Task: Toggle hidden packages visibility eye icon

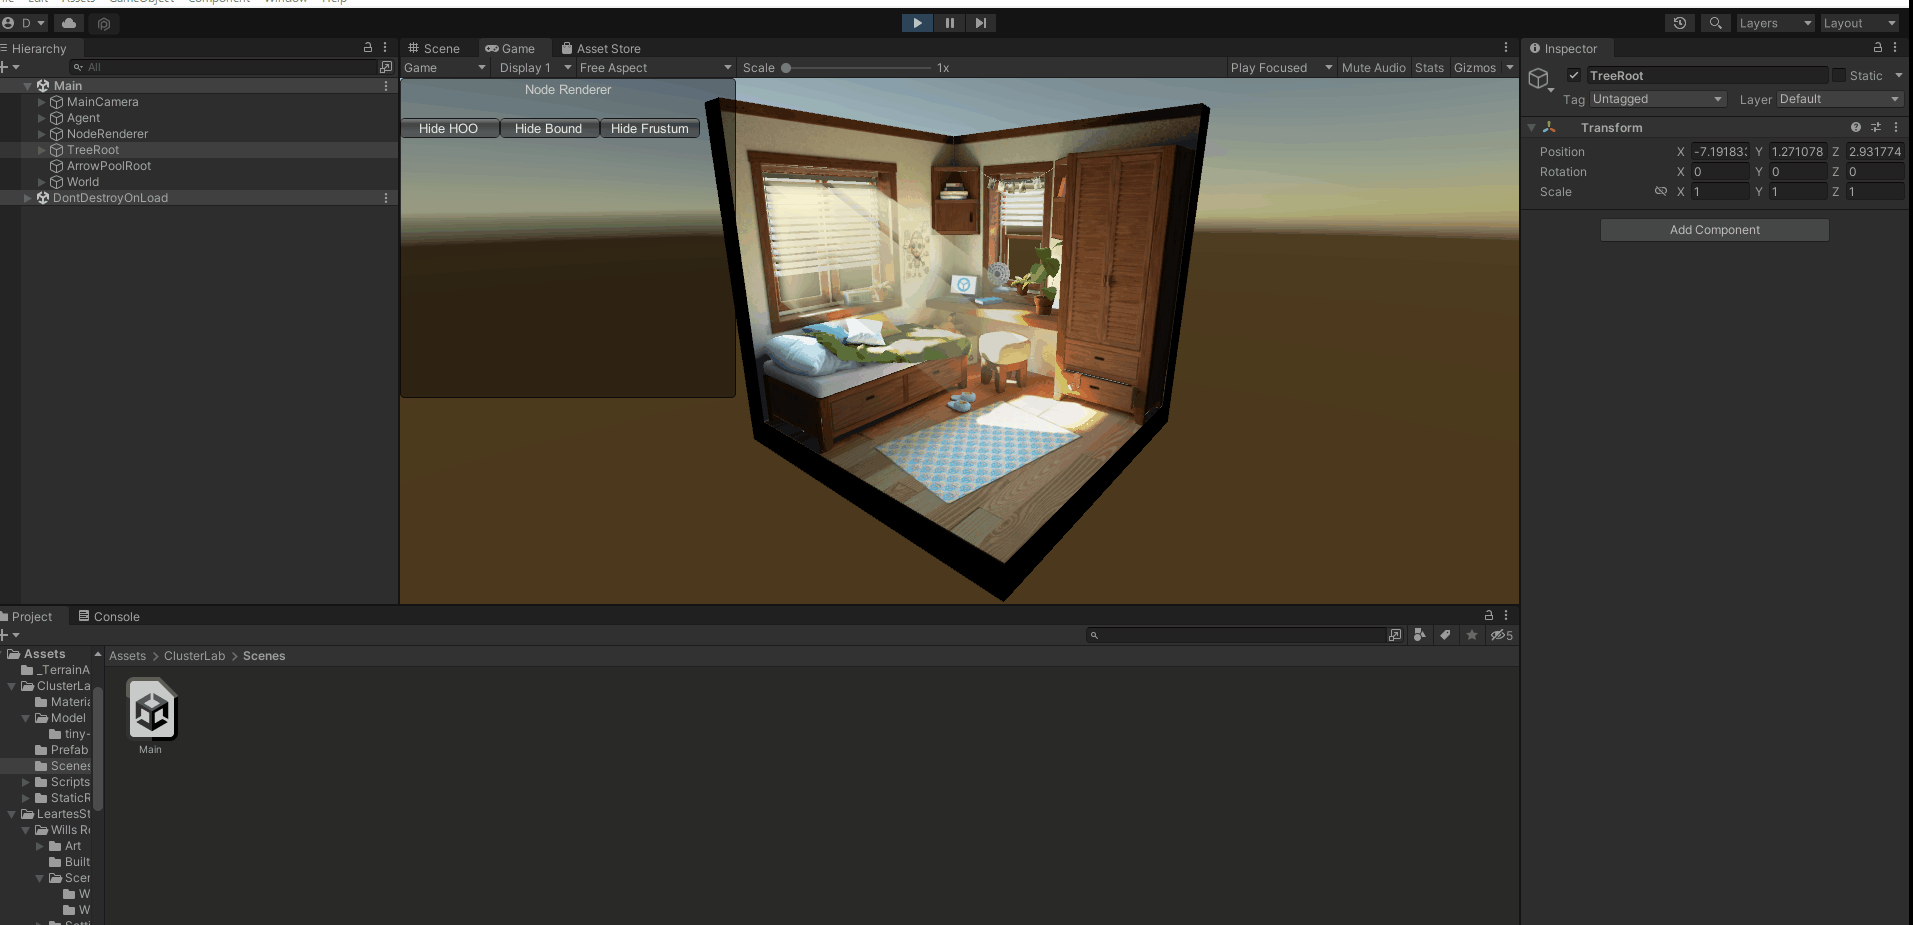Action: [1501, 635]
